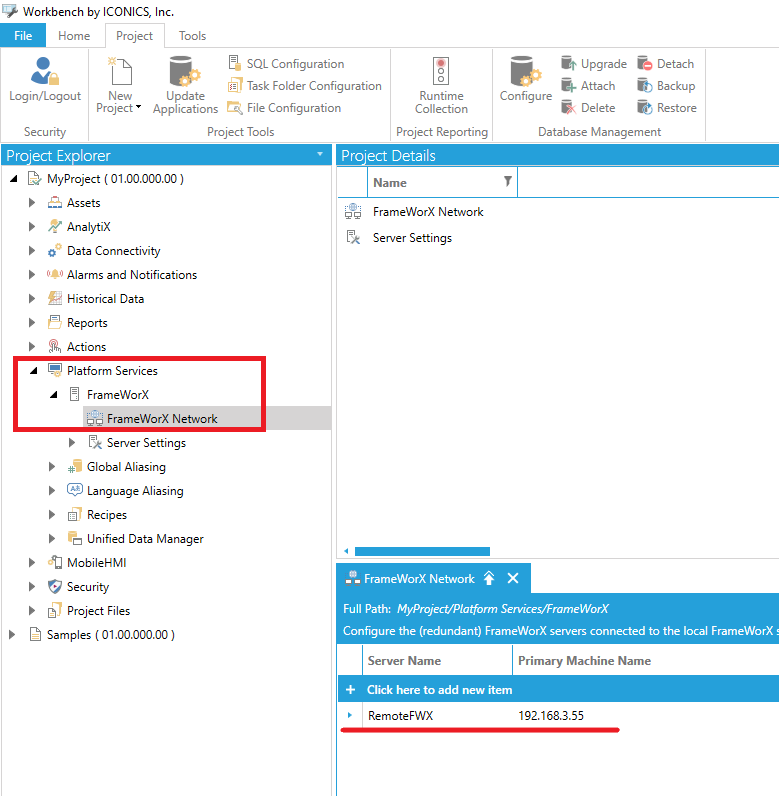Screen dimensions: 779x796
Task: Click the Login/Logout security icon
Action: point(45,71)
